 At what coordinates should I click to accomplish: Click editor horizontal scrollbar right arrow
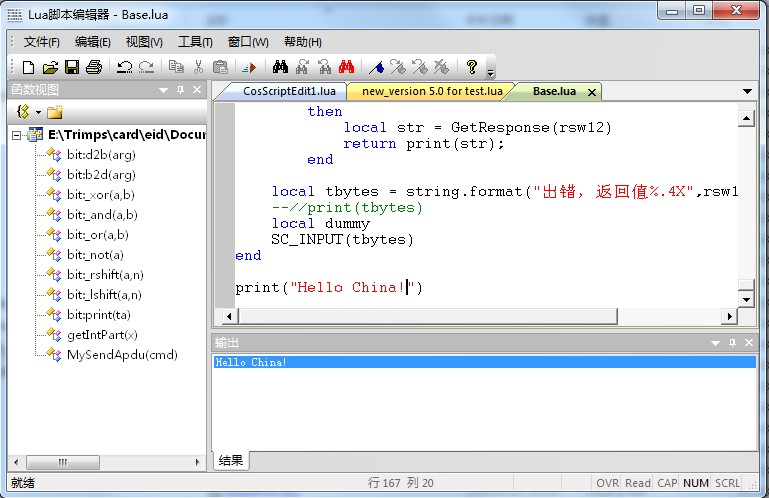click(729, 316)
